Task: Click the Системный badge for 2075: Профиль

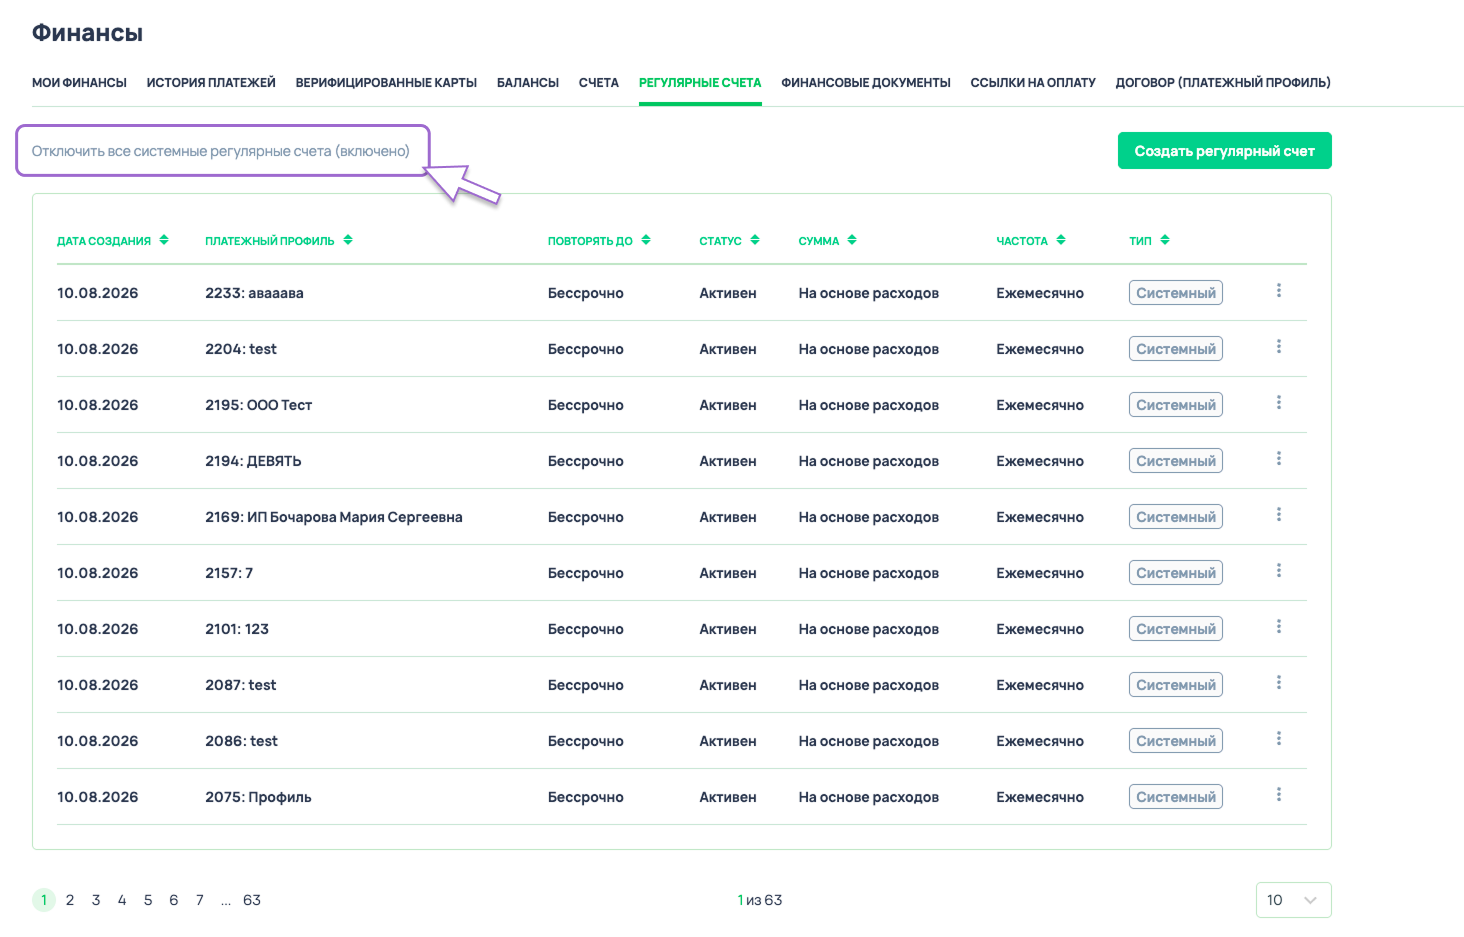Action: [x=1176, y=797]
